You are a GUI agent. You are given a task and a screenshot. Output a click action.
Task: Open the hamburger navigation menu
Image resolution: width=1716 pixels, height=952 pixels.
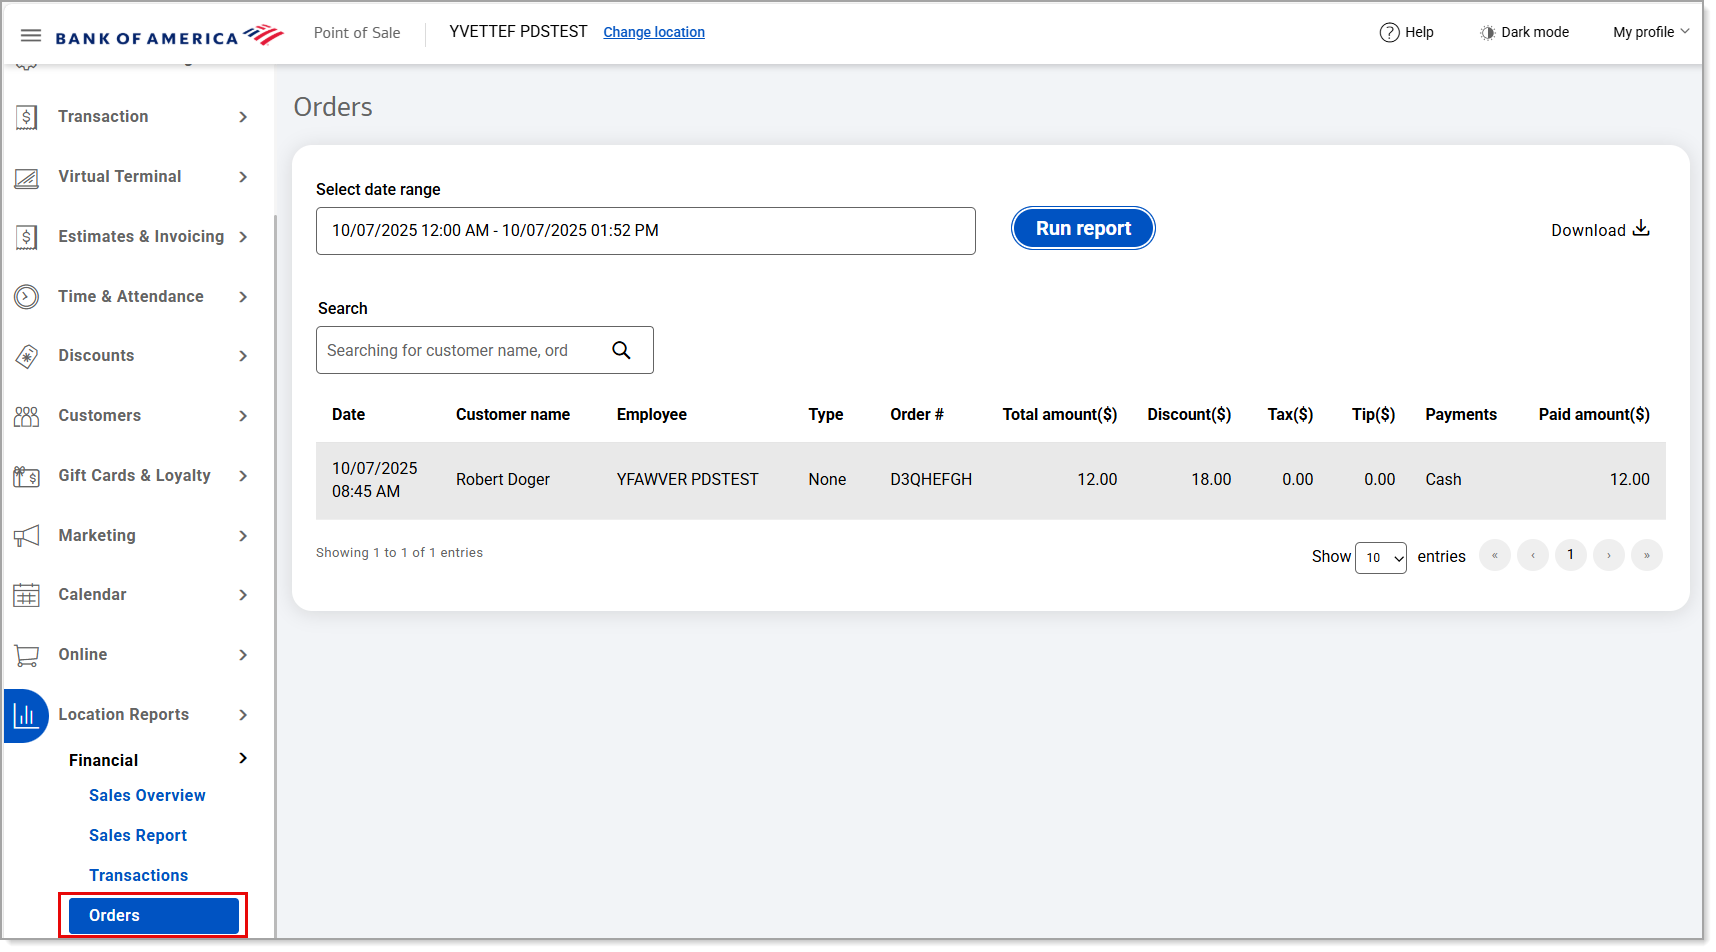(x=31, y=36)
